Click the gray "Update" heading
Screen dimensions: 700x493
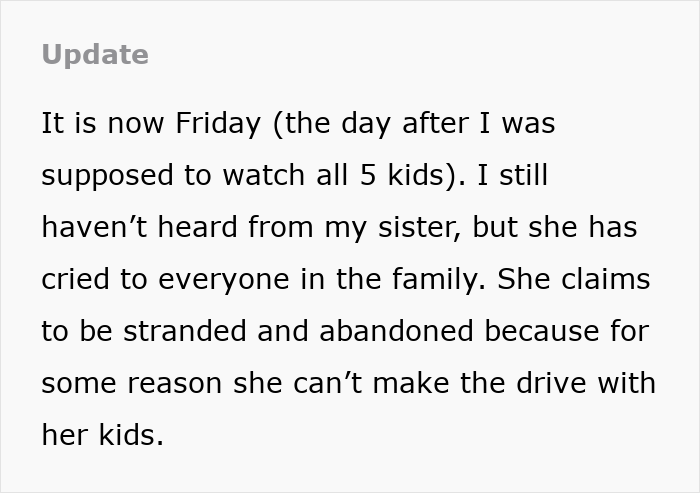click(95, 55)
